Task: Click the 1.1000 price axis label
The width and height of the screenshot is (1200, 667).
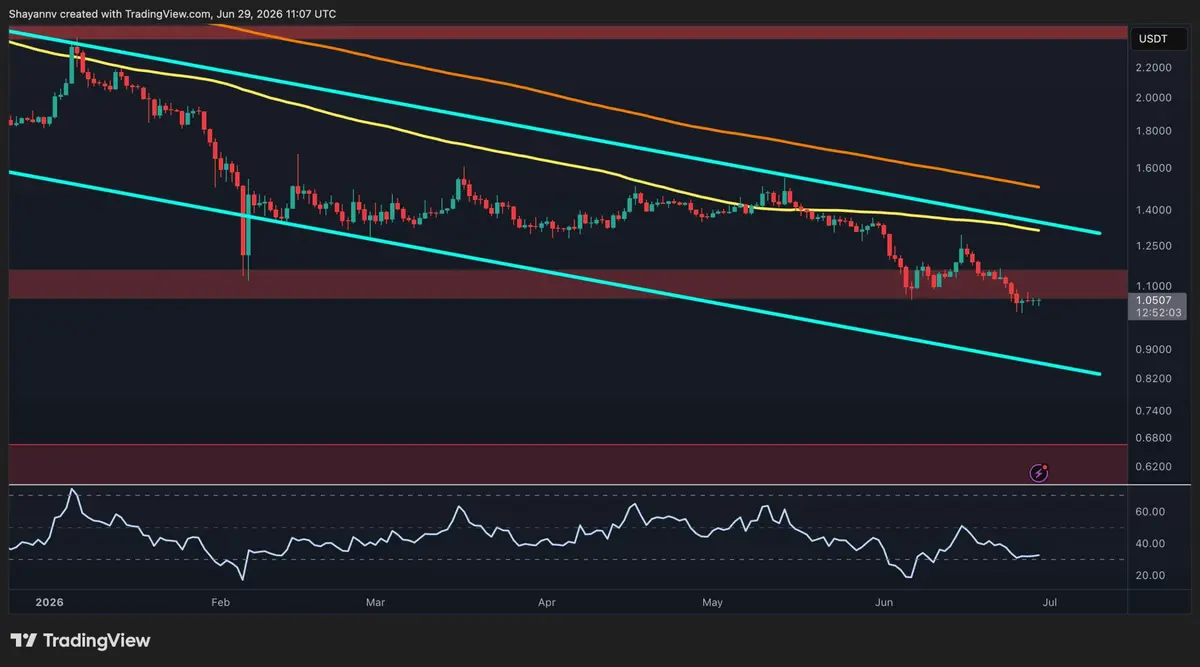Action: pos(1154,285)
